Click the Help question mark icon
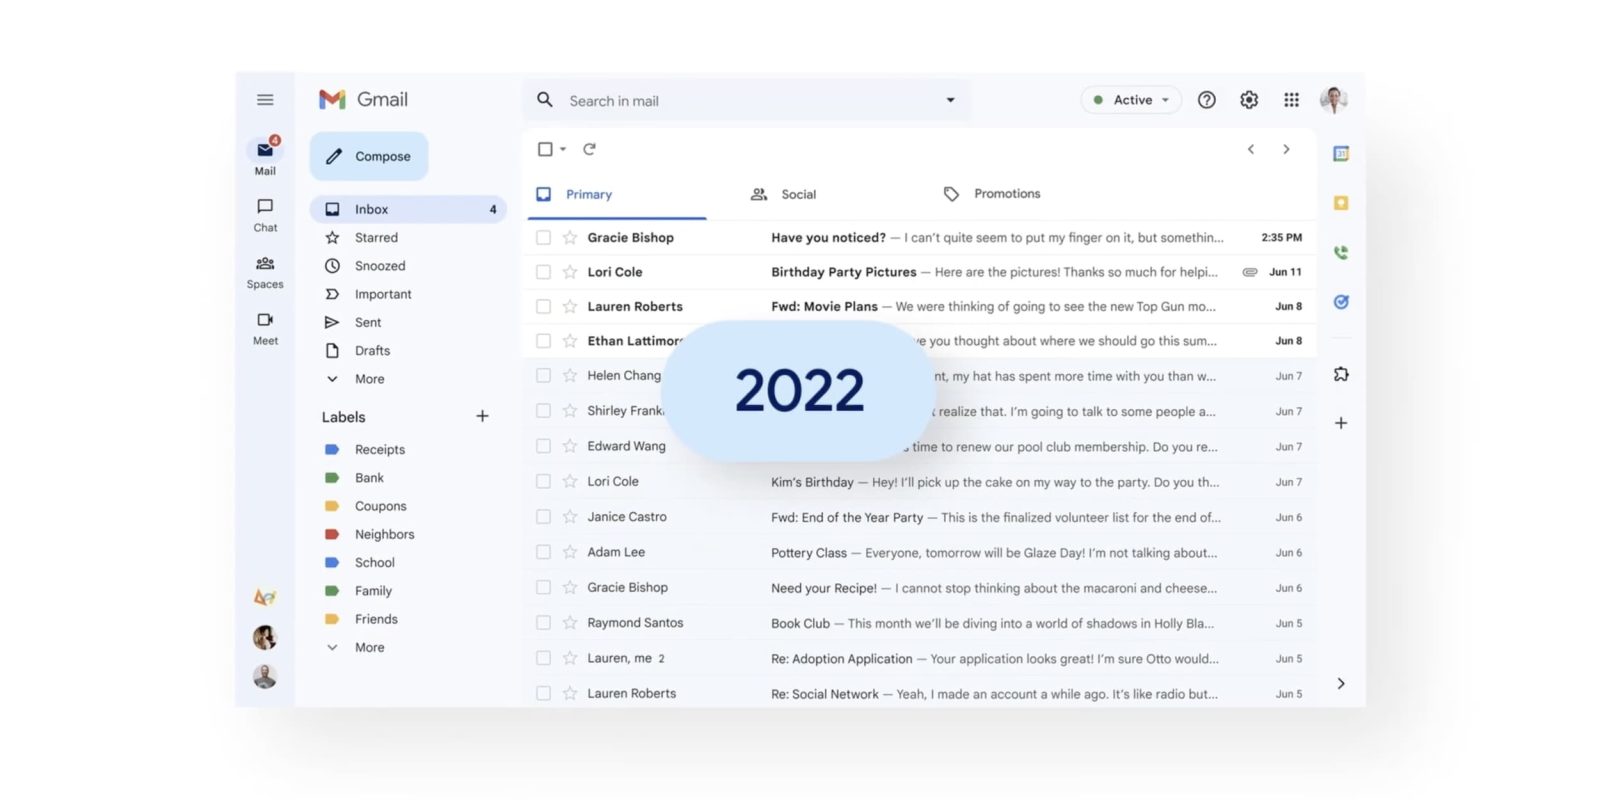Viewport: 1600px width, 800px height. pos(1207,100)
